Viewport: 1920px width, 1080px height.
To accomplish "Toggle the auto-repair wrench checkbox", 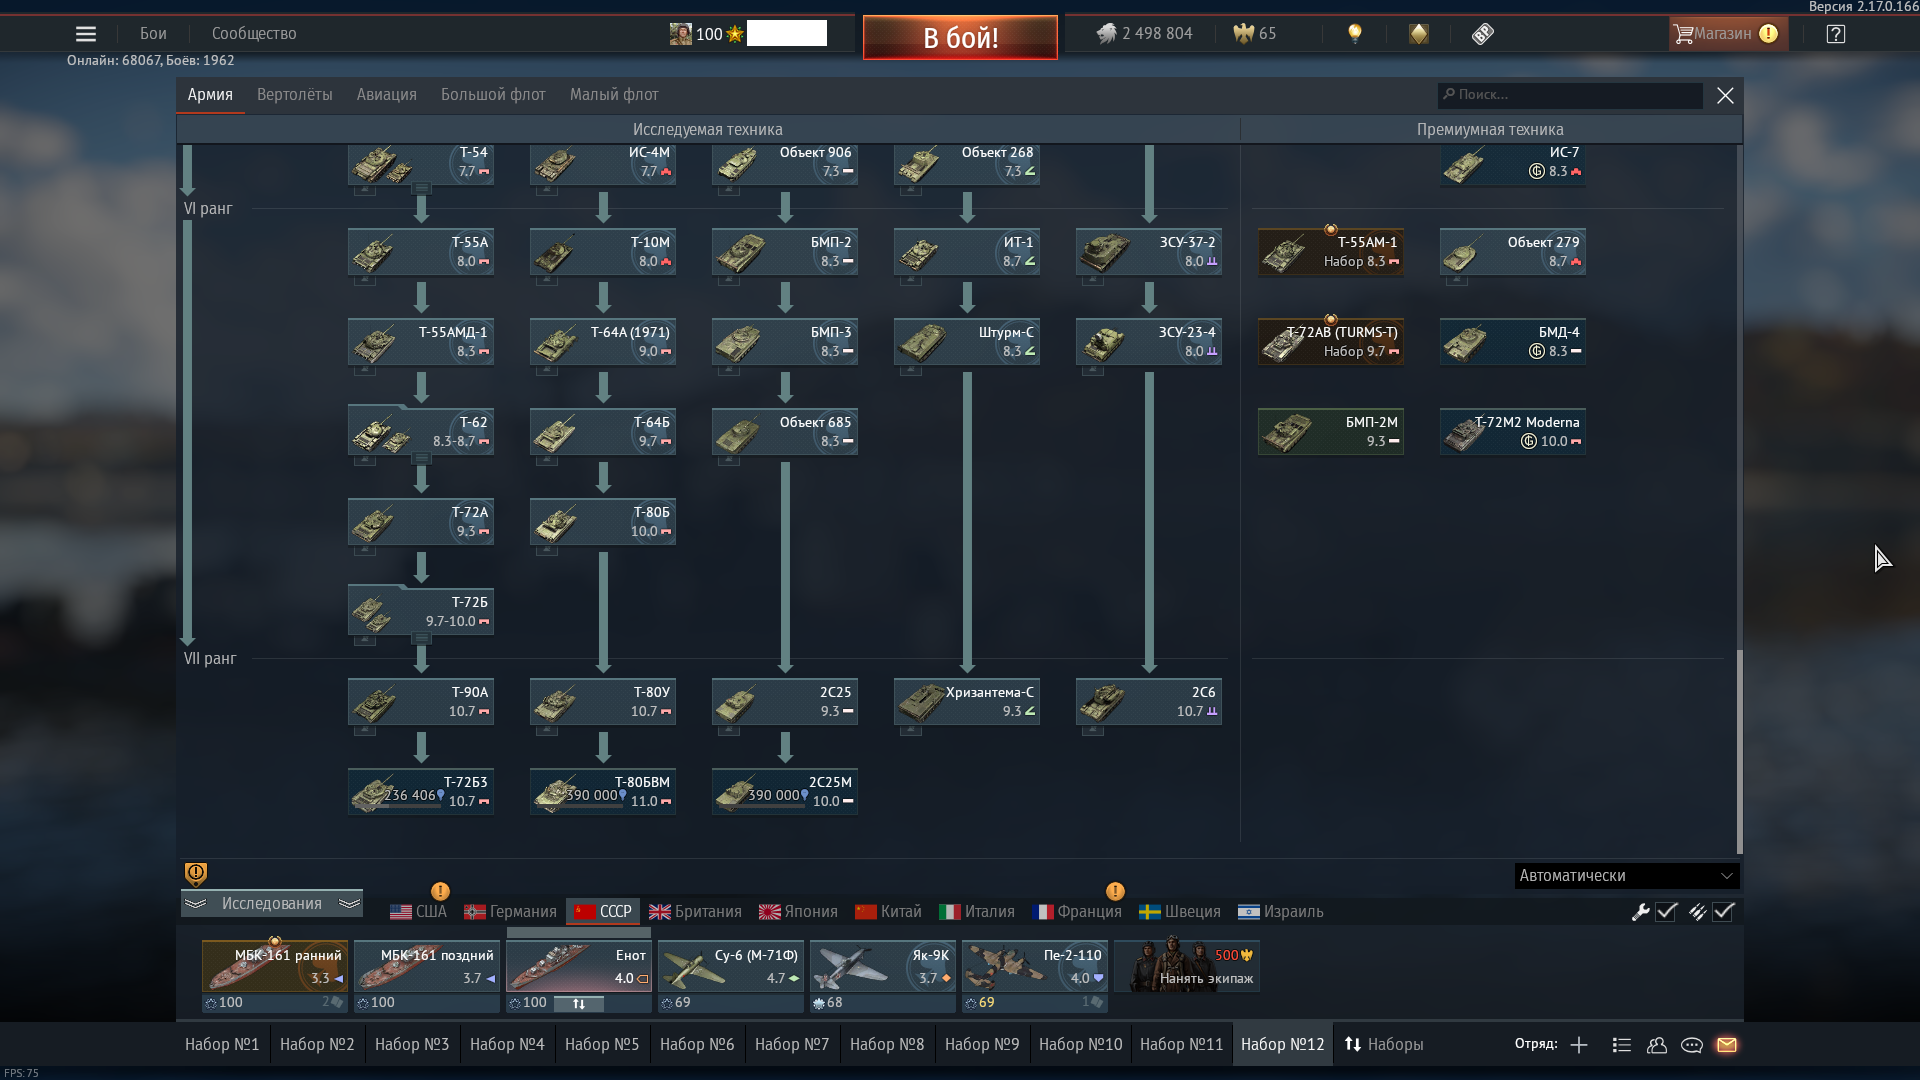I will [x=1666, y=912].
